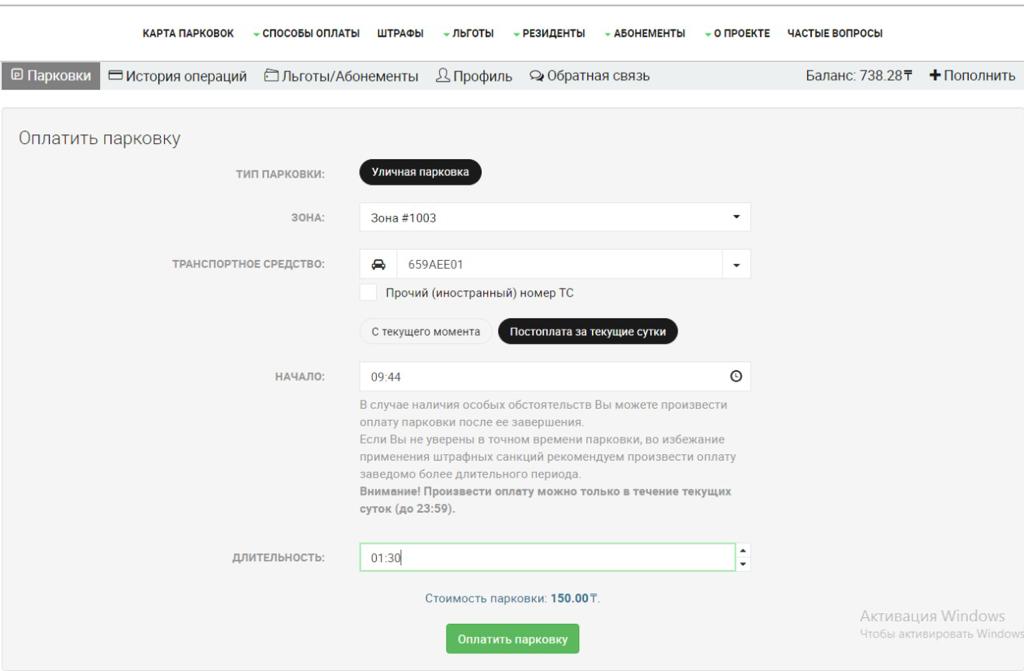Select Постоплата за текущие сутки option
Screen dimensions: 1024x671
pyautogui.click(x=588, y=331)
